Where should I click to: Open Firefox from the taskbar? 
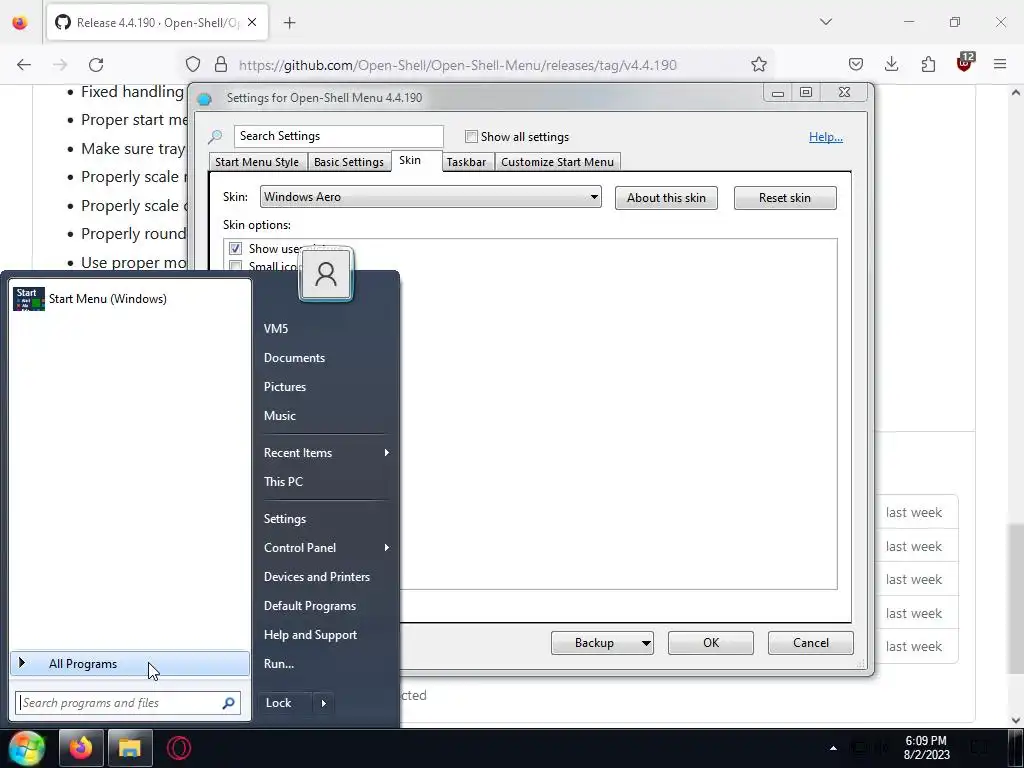click(81, 748)
